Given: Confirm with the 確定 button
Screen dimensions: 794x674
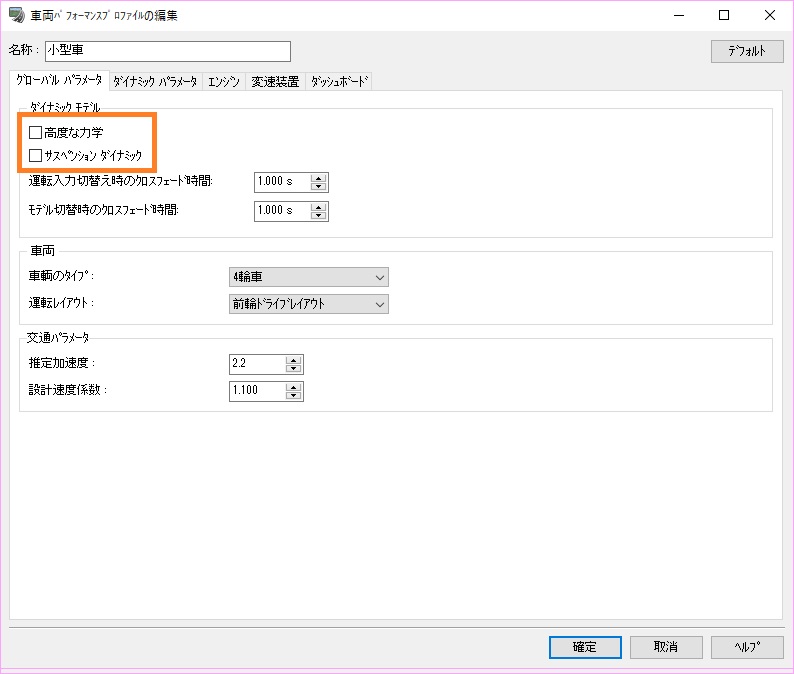Looking at the screenshot, I should (585, 647).
